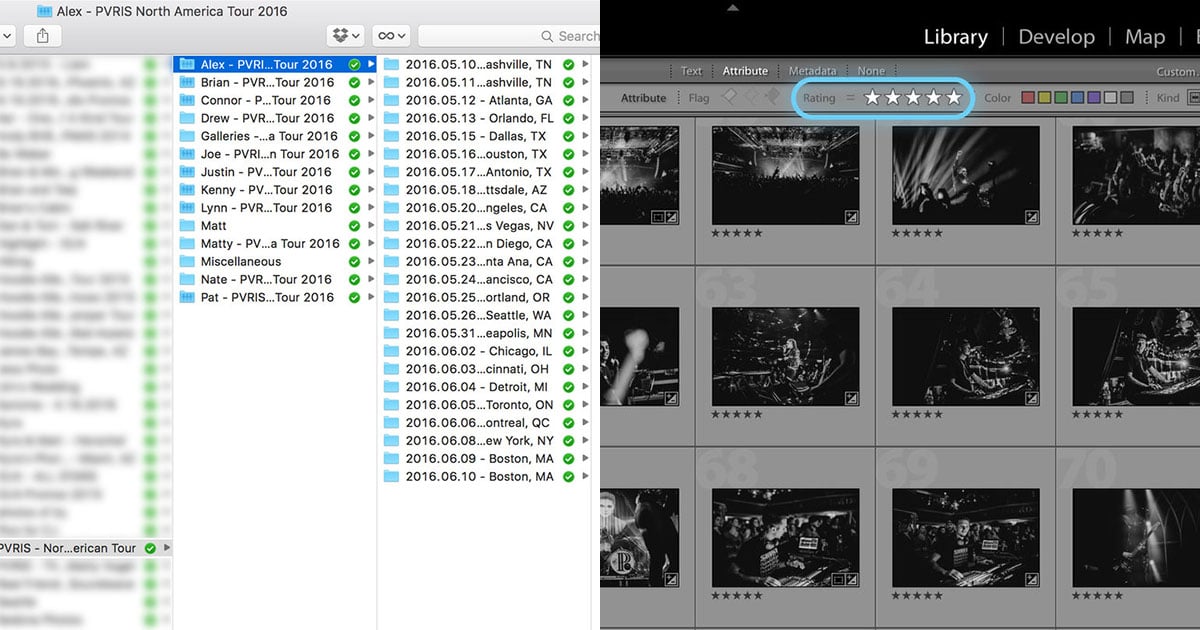The image size is (1200, 630).
Task: Expand the 2016.06.02 - Chicago, IL folder arrow
Action: click(586, 352)
